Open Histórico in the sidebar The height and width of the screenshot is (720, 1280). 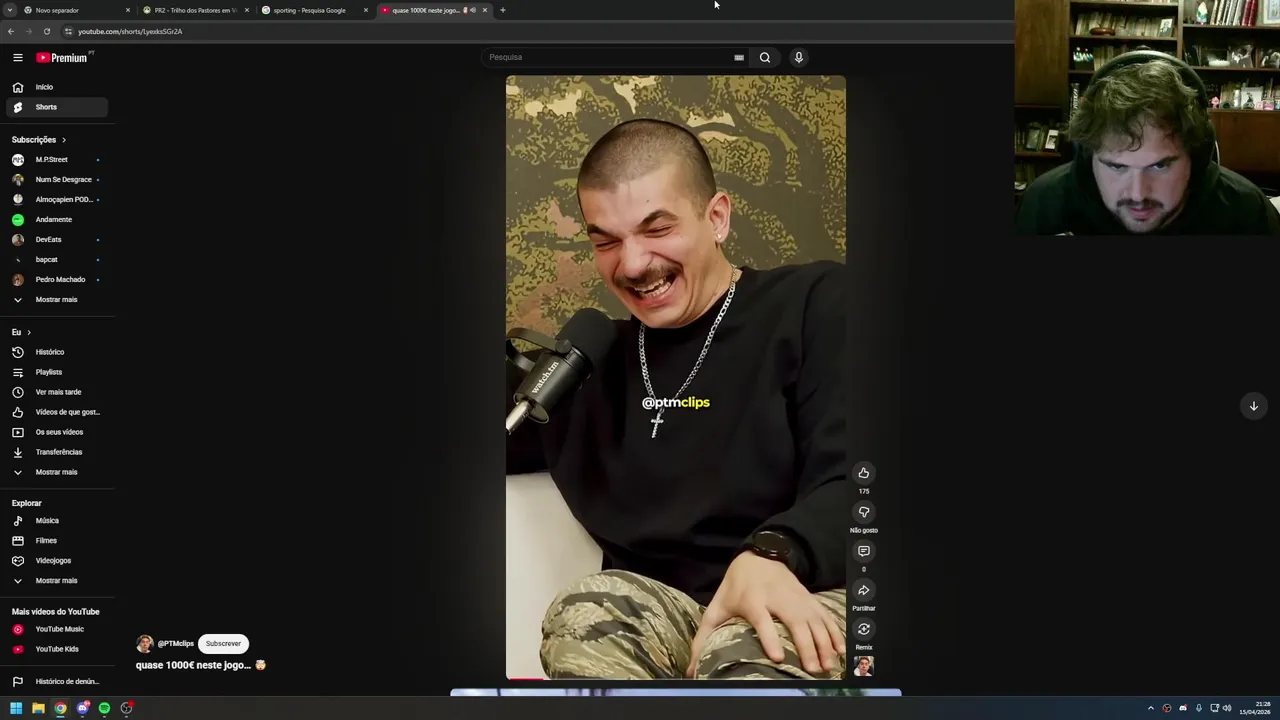[x=56, y=352]
